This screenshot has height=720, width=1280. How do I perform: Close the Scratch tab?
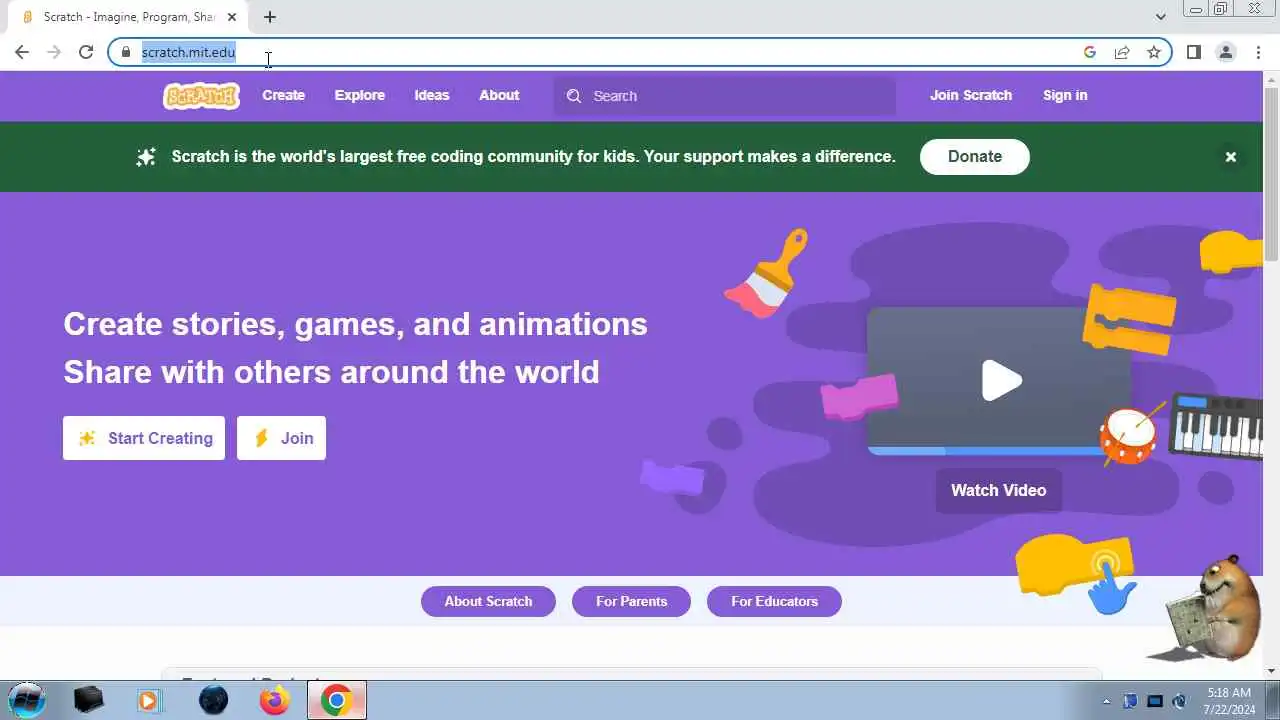tap(233, 17)
